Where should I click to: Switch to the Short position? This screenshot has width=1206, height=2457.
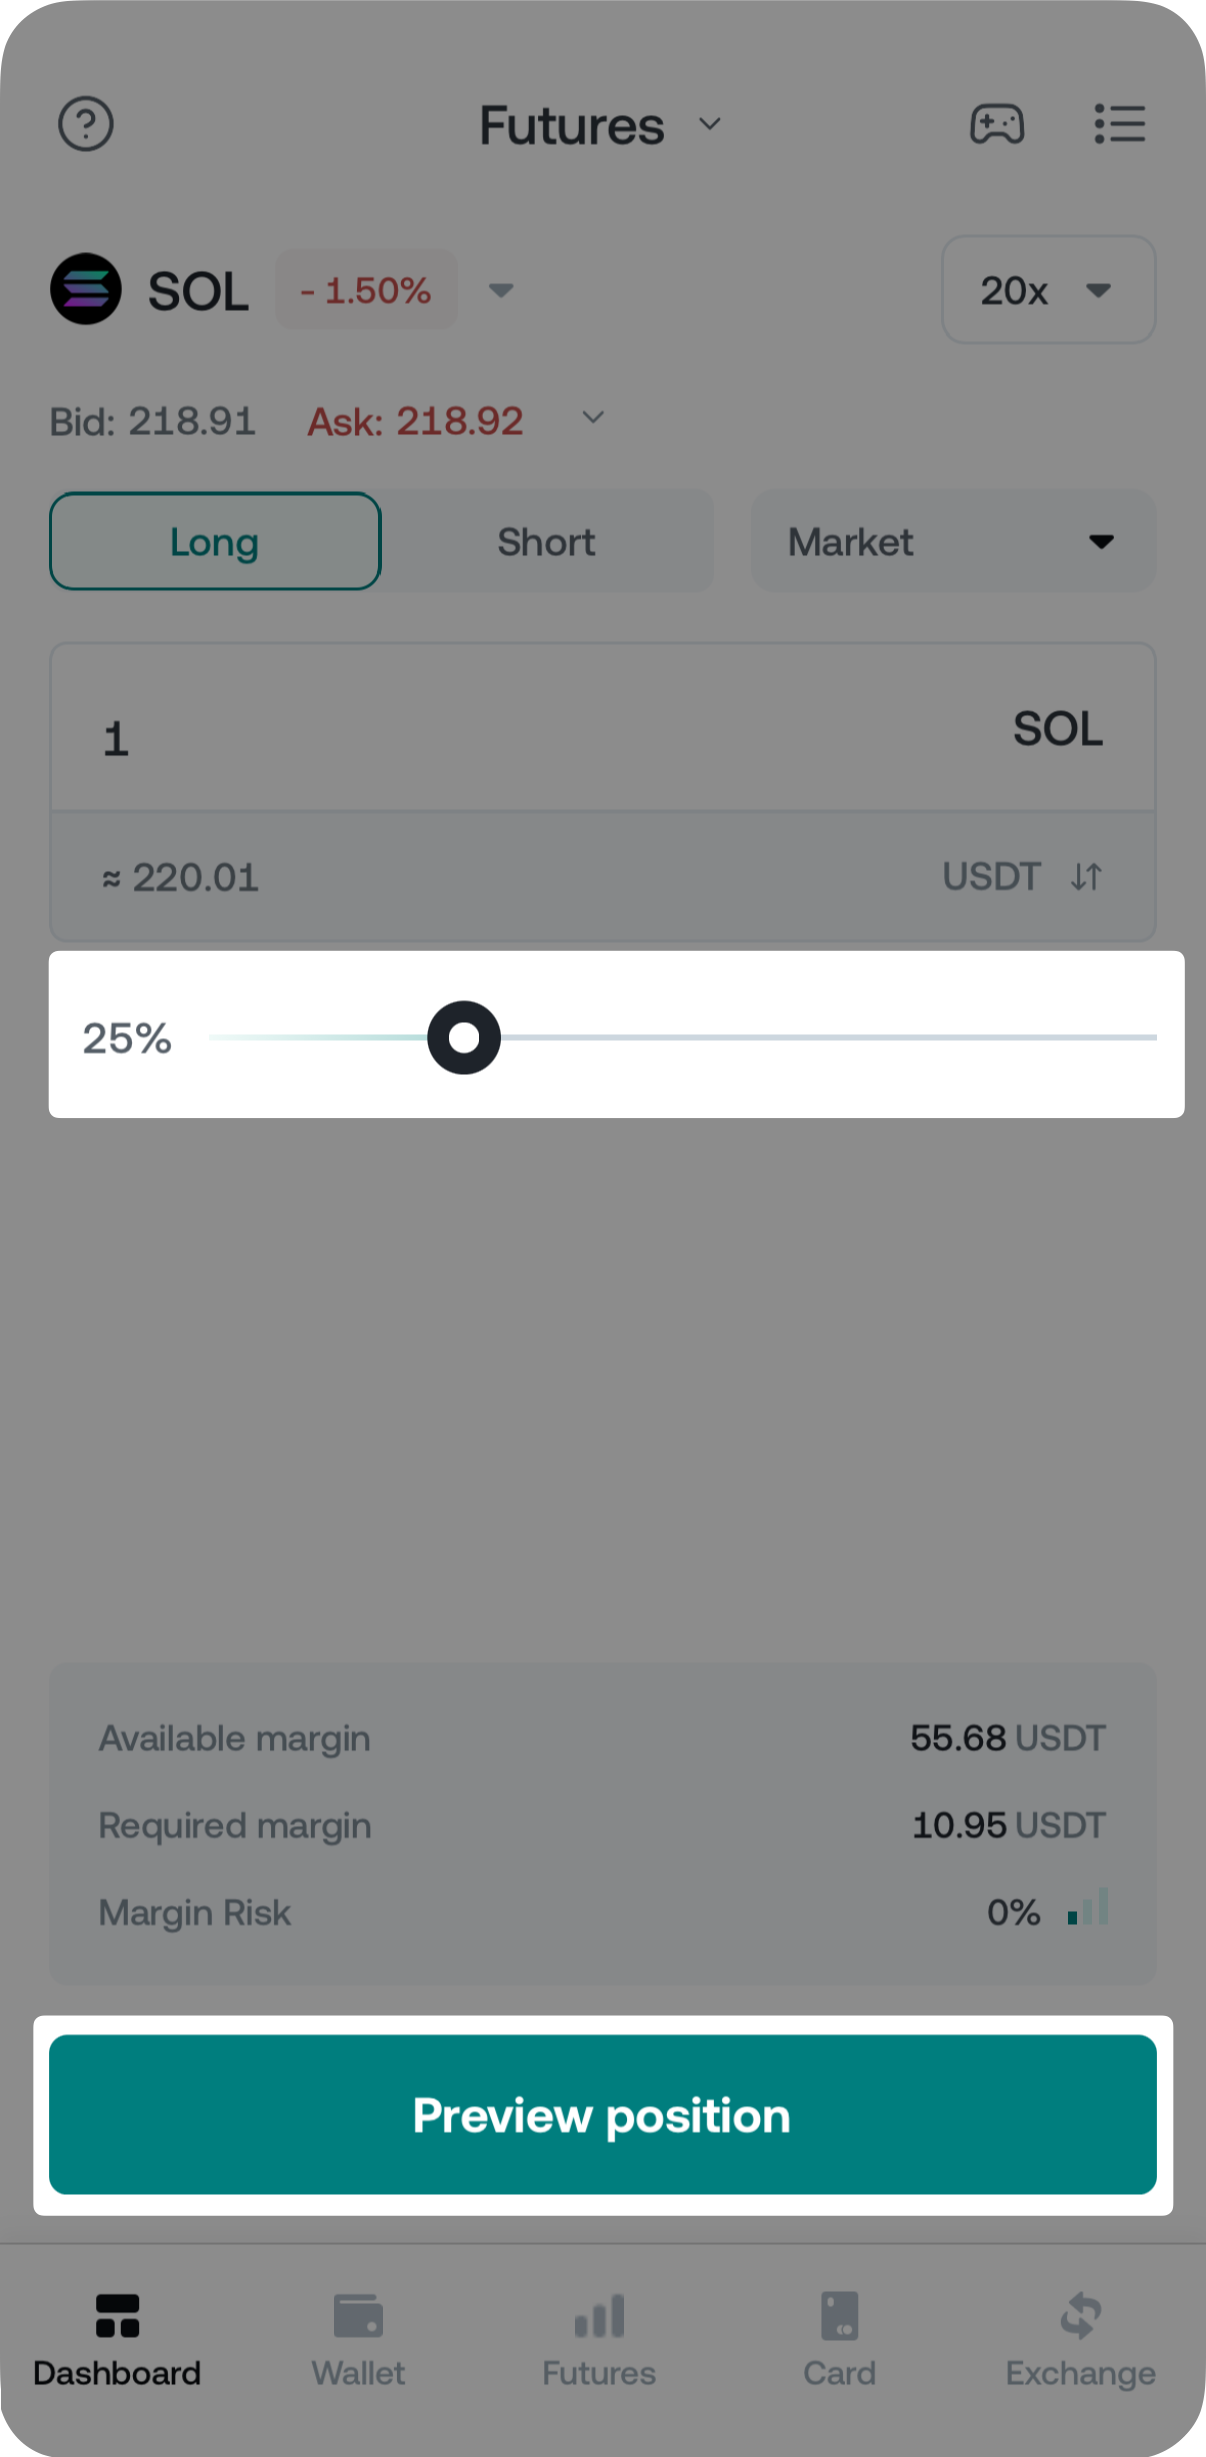click(x=546, y=541)
